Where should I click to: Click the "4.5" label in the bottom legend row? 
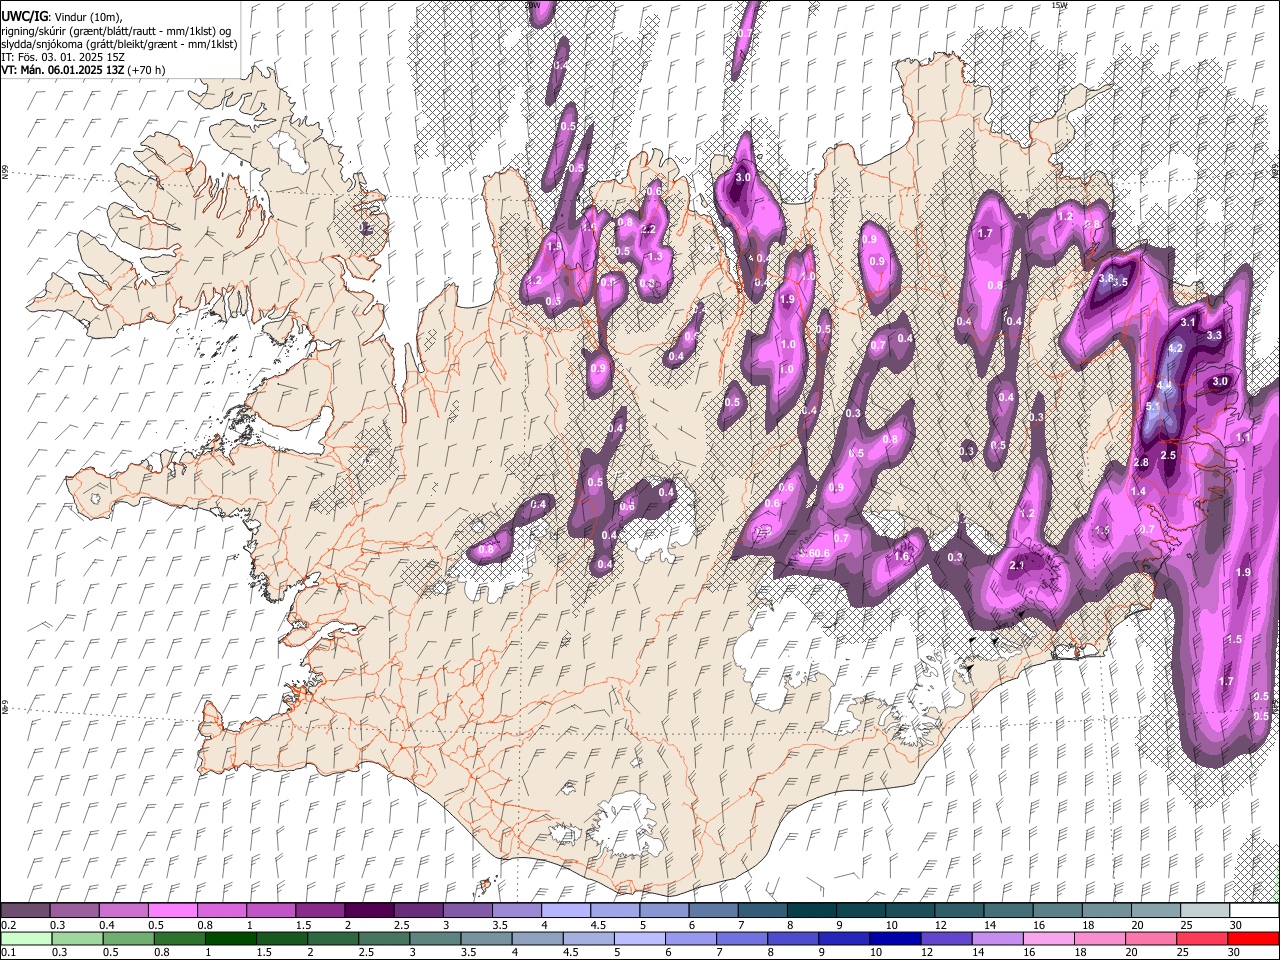[x=572, y=952]
